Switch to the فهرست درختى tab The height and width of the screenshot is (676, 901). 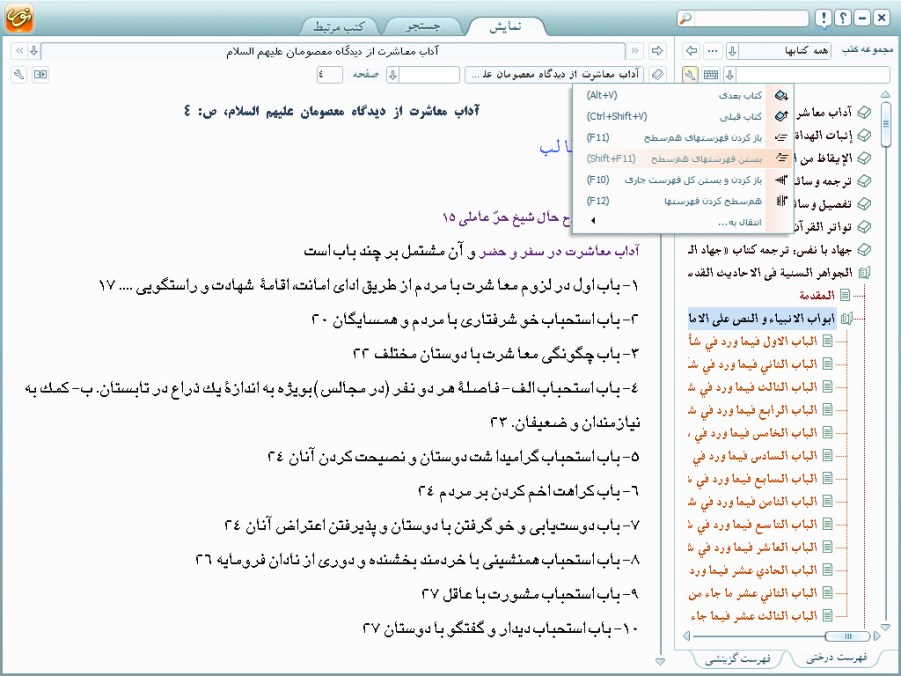837,658
